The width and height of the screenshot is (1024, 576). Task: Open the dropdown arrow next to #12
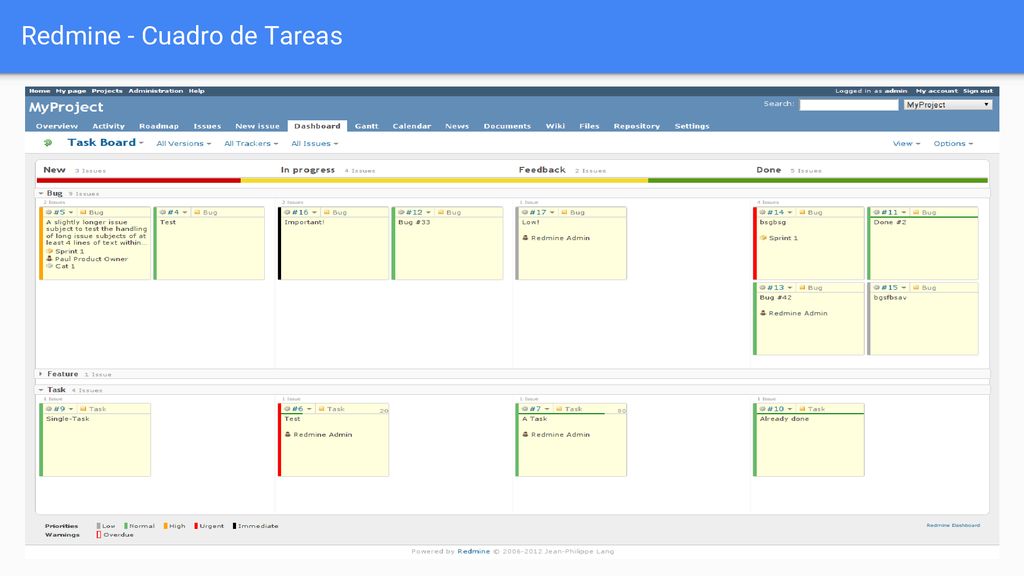tap(428, 212)
